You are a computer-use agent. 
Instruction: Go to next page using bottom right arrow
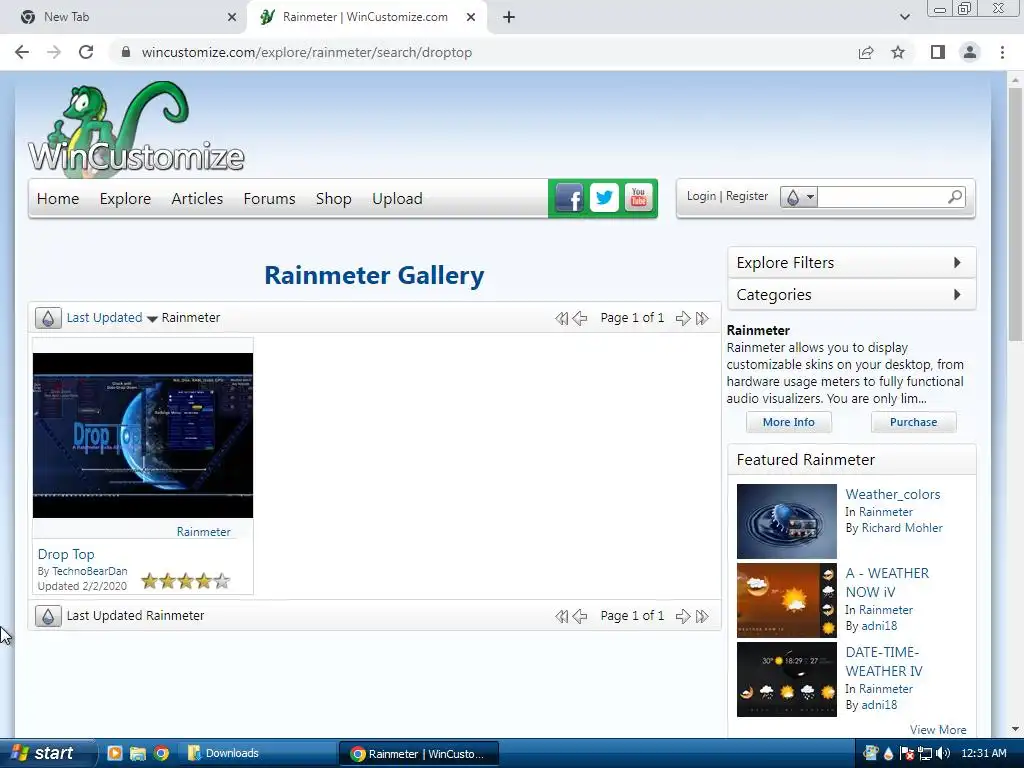coord(683,616)
